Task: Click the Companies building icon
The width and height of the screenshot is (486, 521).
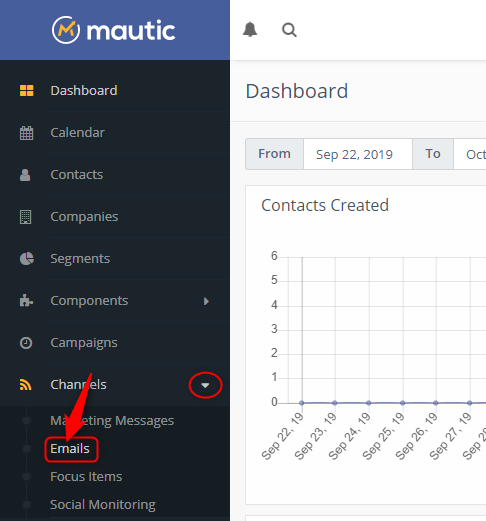Action: tap(26, 217)
